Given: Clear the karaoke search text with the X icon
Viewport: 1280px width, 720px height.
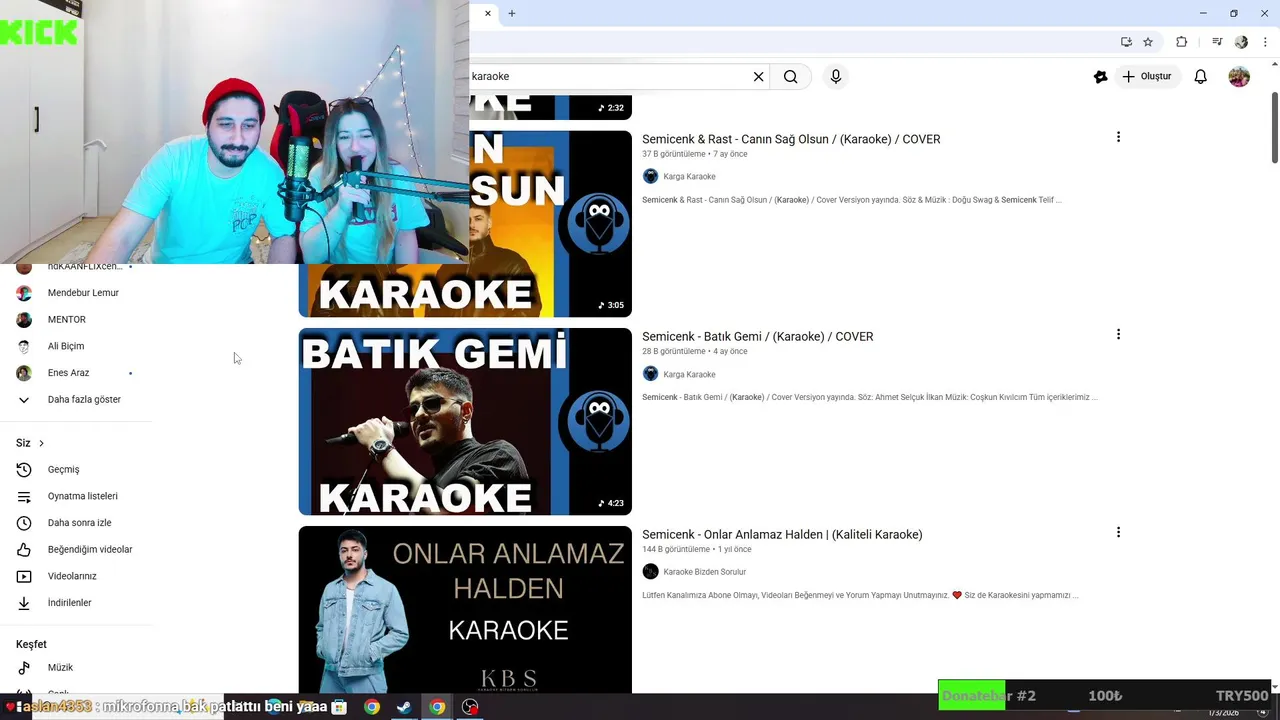Looking at the screenshot, I should point(758,76).
